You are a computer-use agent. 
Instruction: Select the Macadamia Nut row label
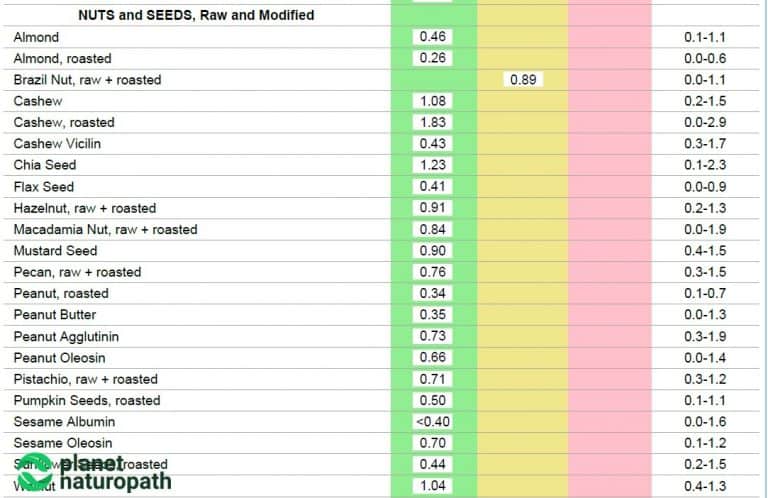point(105,229)
